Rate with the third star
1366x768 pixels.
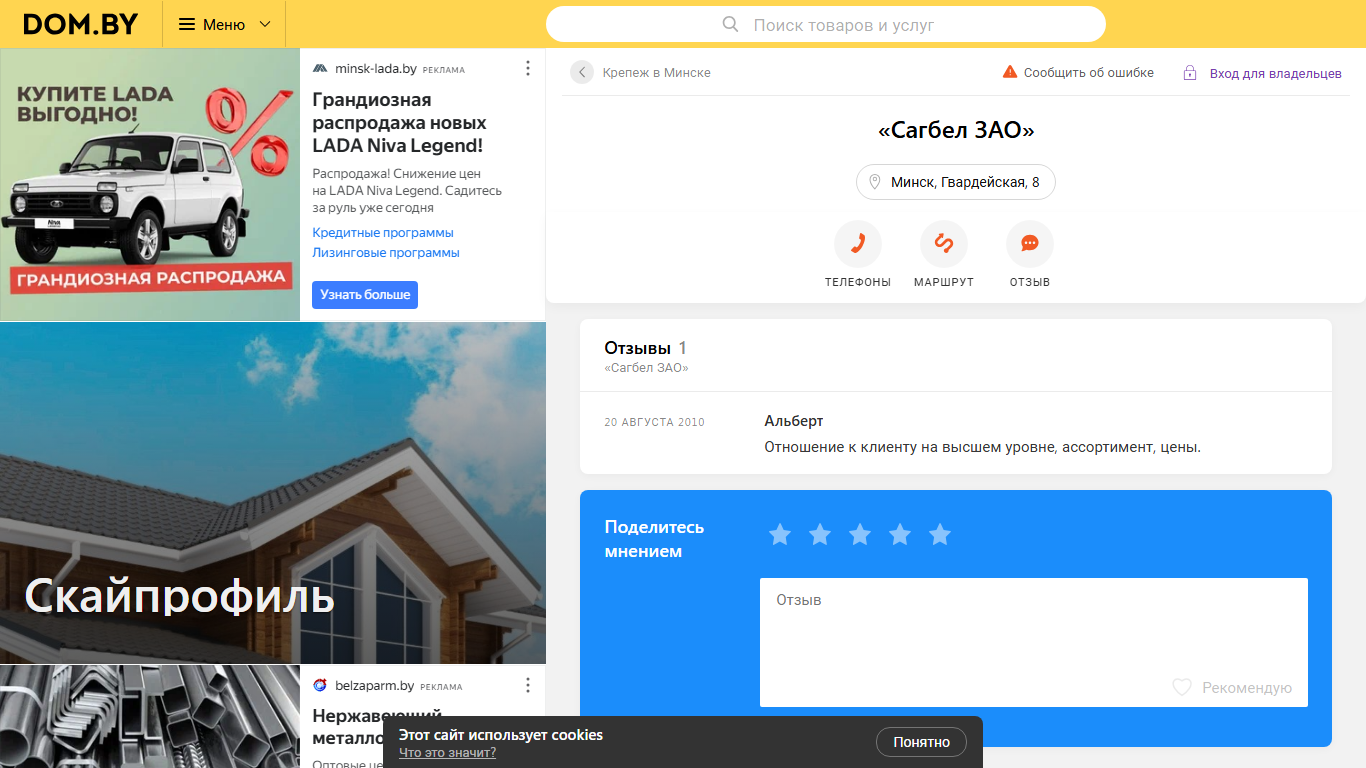click(x=860, y=535)
